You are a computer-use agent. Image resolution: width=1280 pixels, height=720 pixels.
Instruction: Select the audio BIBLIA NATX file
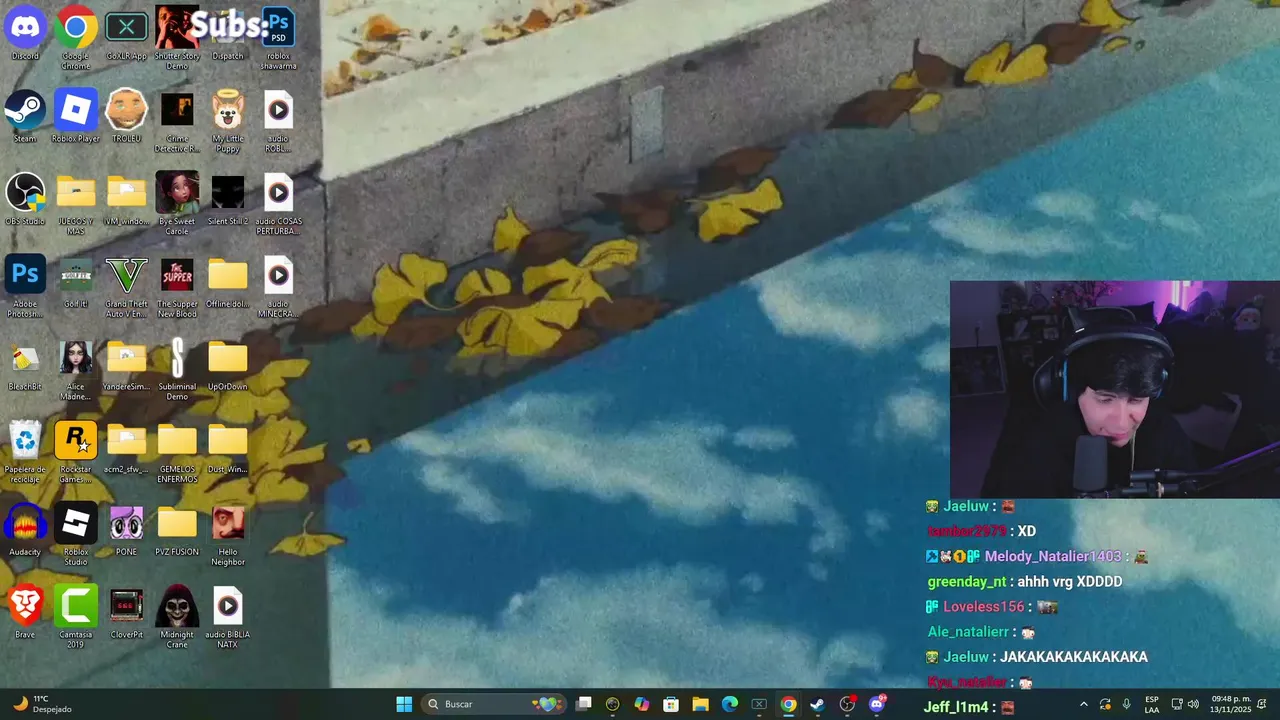(228, 617)
